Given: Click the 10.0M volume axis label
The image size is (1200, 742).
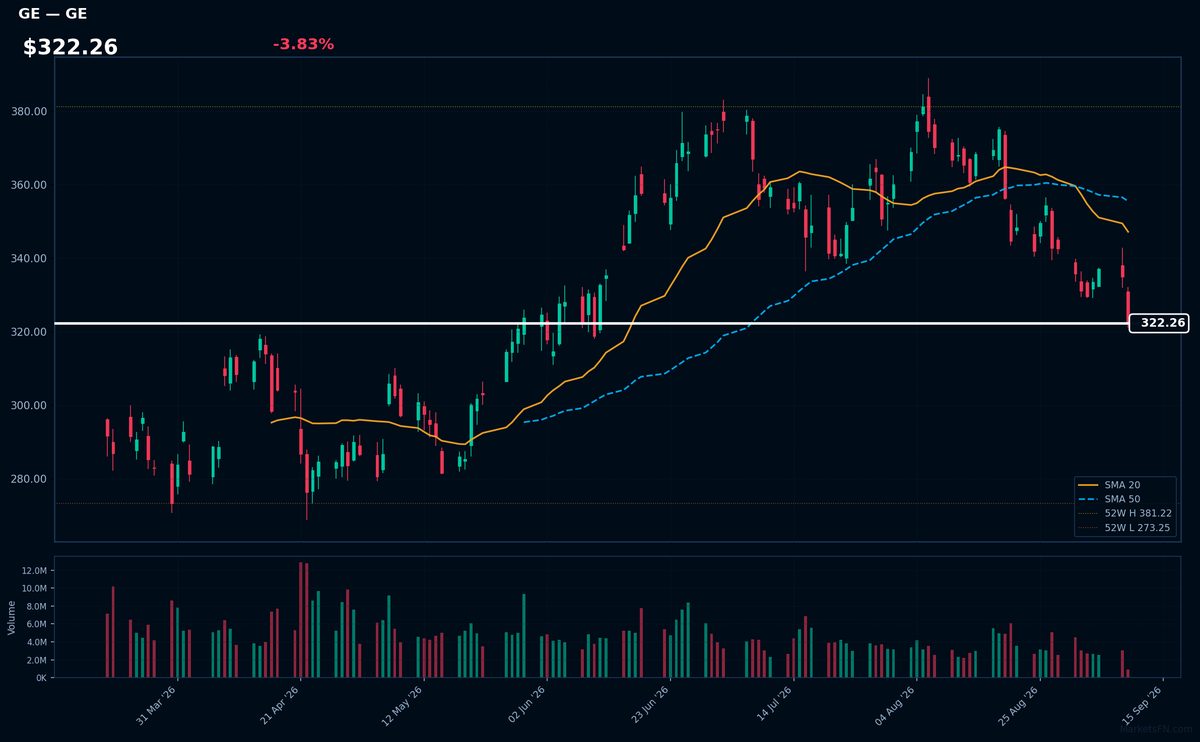Looking at the screenshot, I should 34,589.
